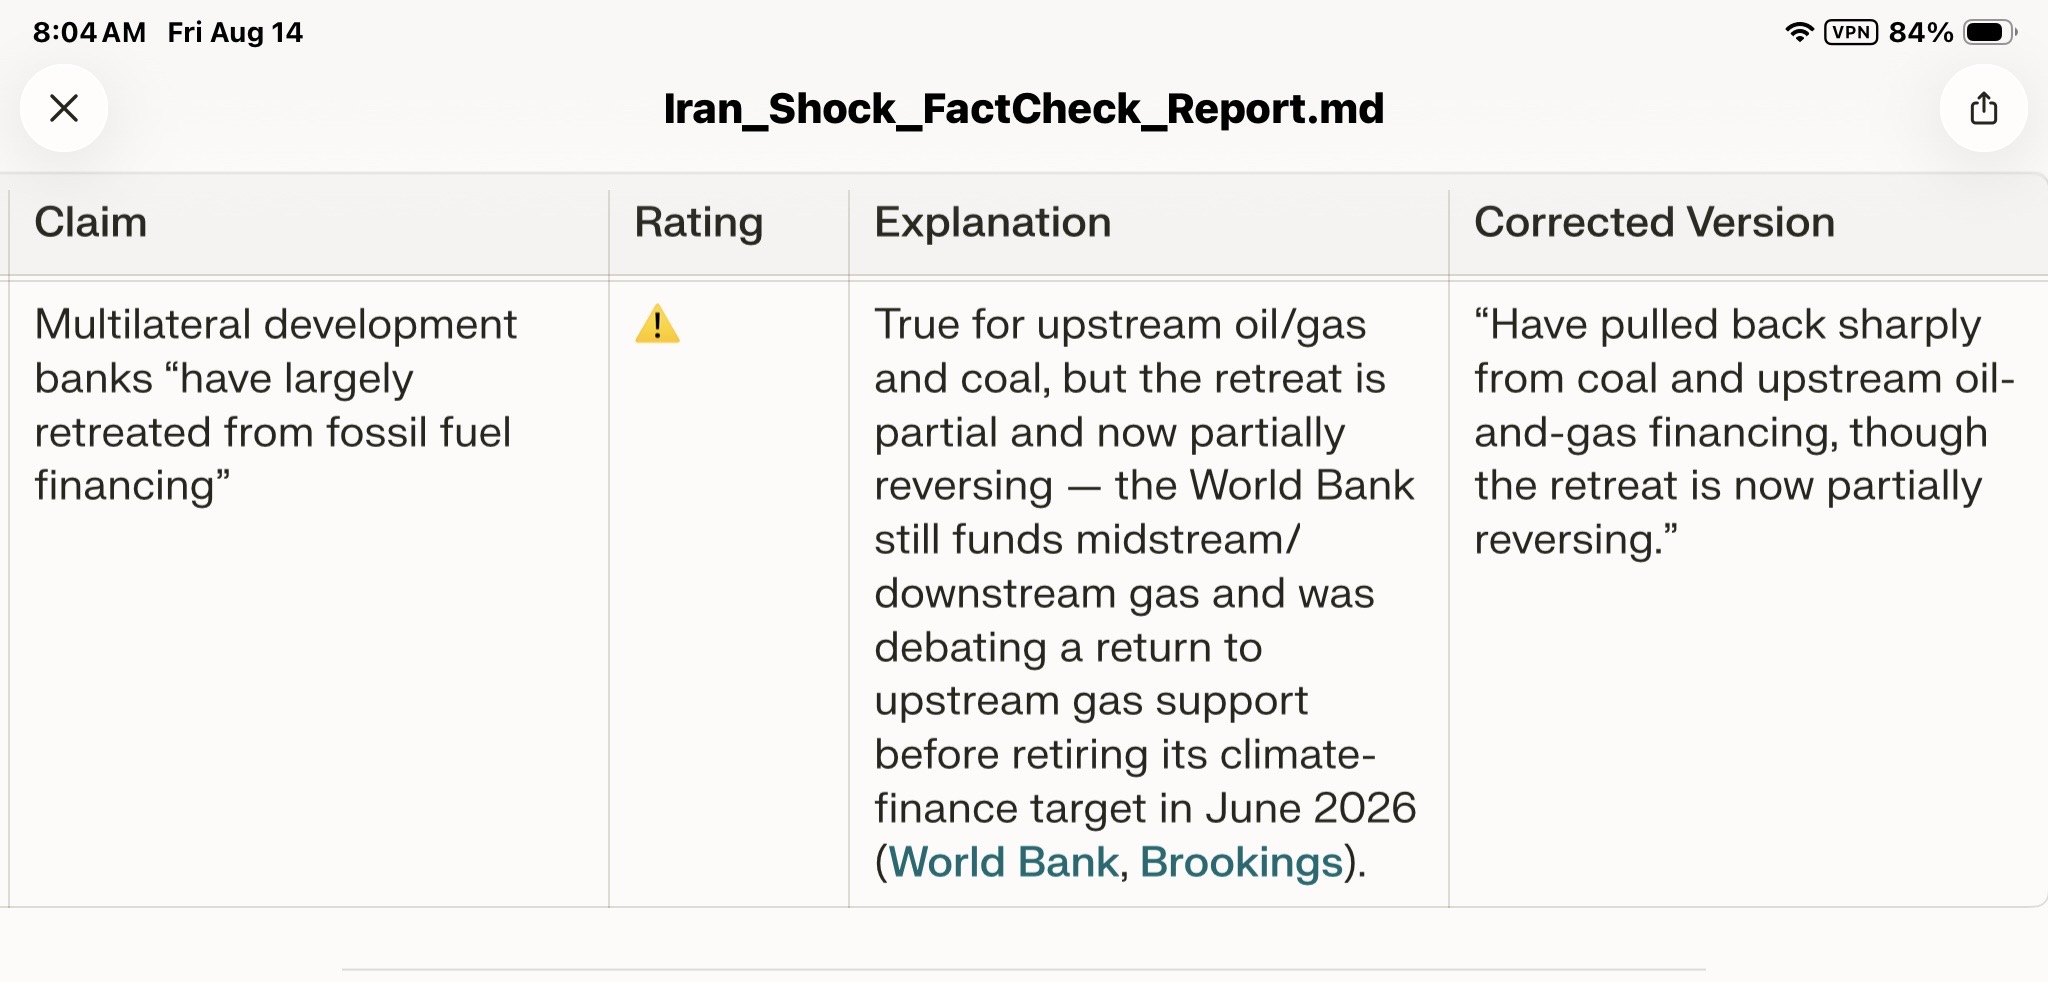Select the Corrected Version column header
This screenshot has height=982, width=2048.
coord(1655,222)
